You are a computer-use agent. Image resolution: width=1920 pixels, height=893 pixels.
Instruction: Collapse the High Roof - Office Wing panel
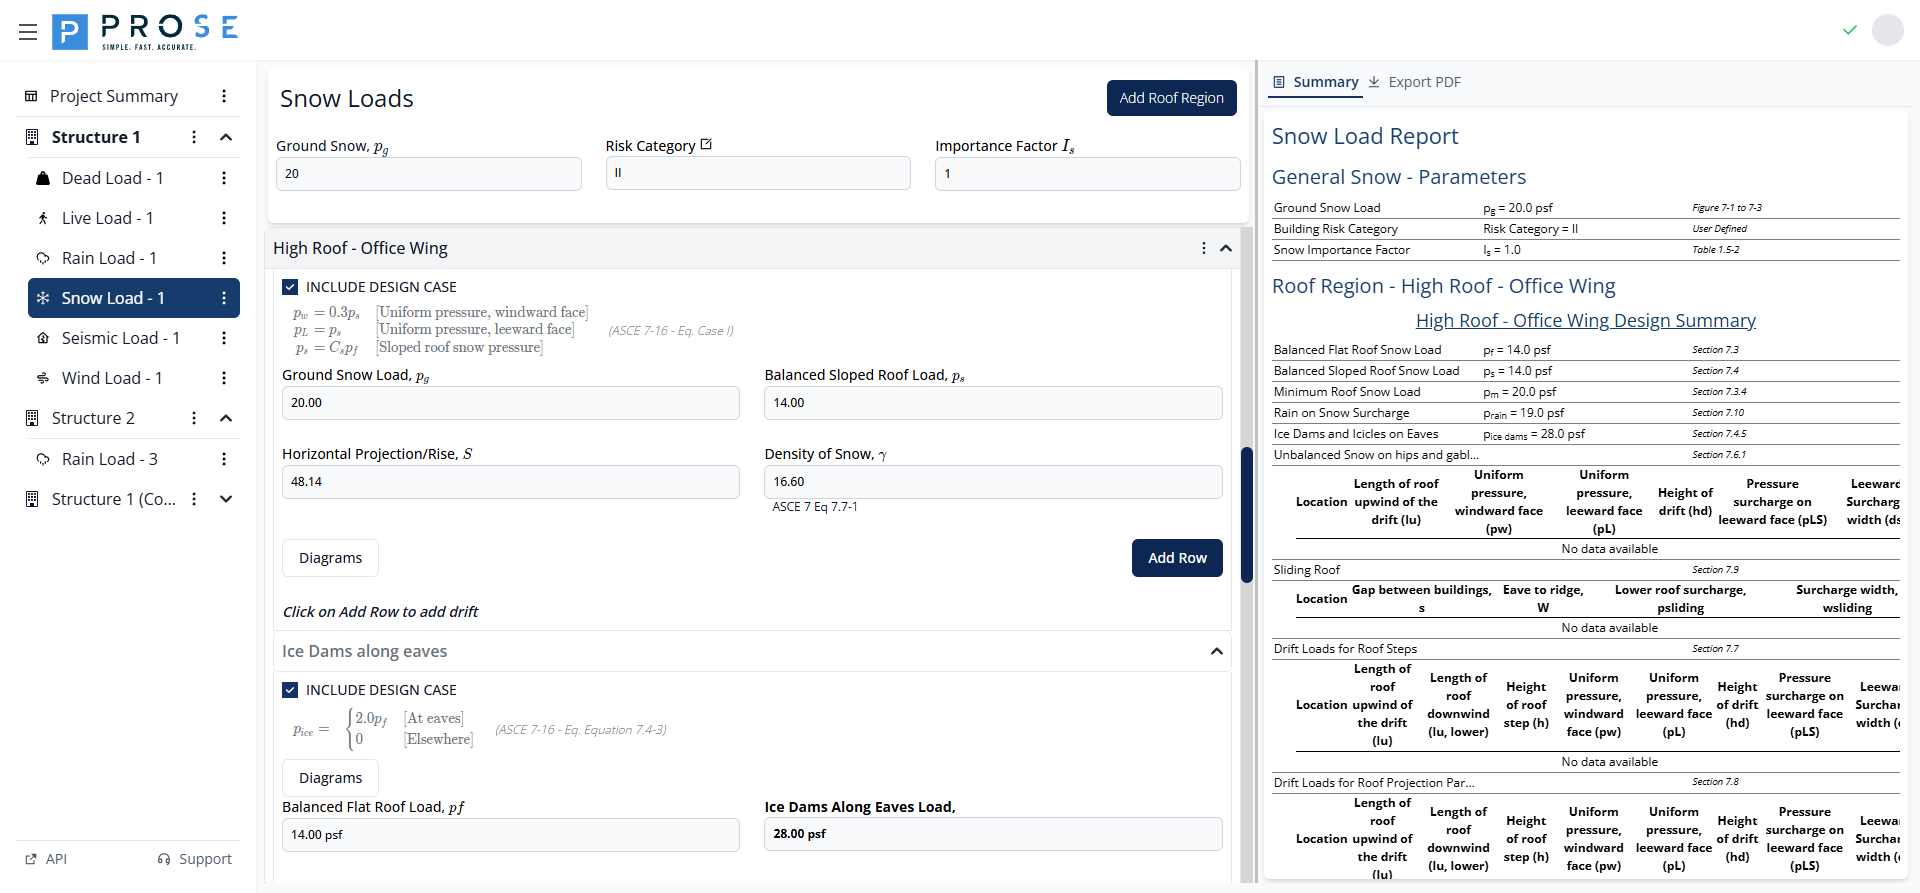[x=1225, y=248]
